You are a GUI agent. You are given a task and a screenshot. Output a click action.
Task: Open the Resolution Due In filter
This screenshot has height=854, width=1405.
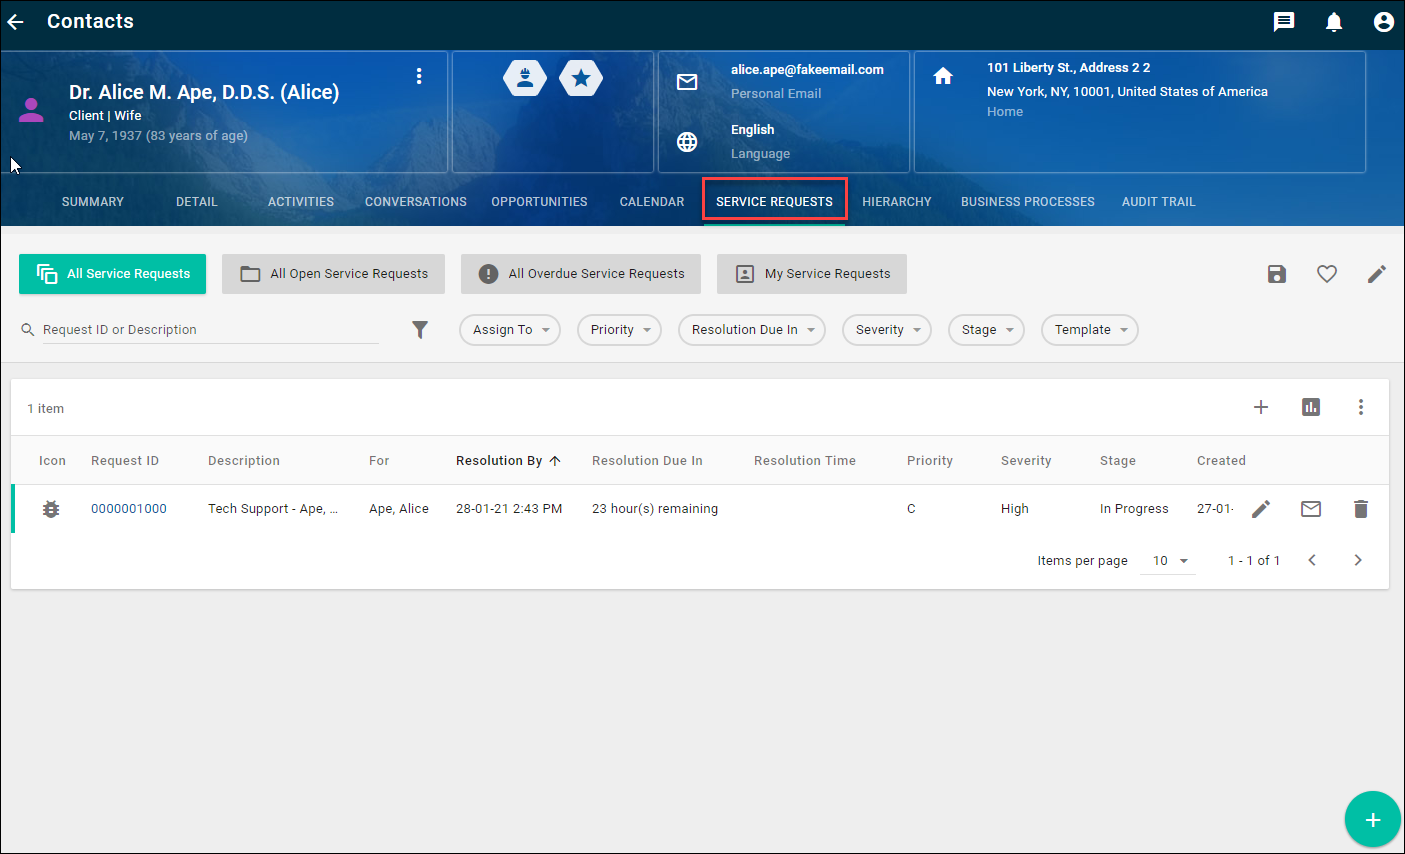[x=752, y=330]
